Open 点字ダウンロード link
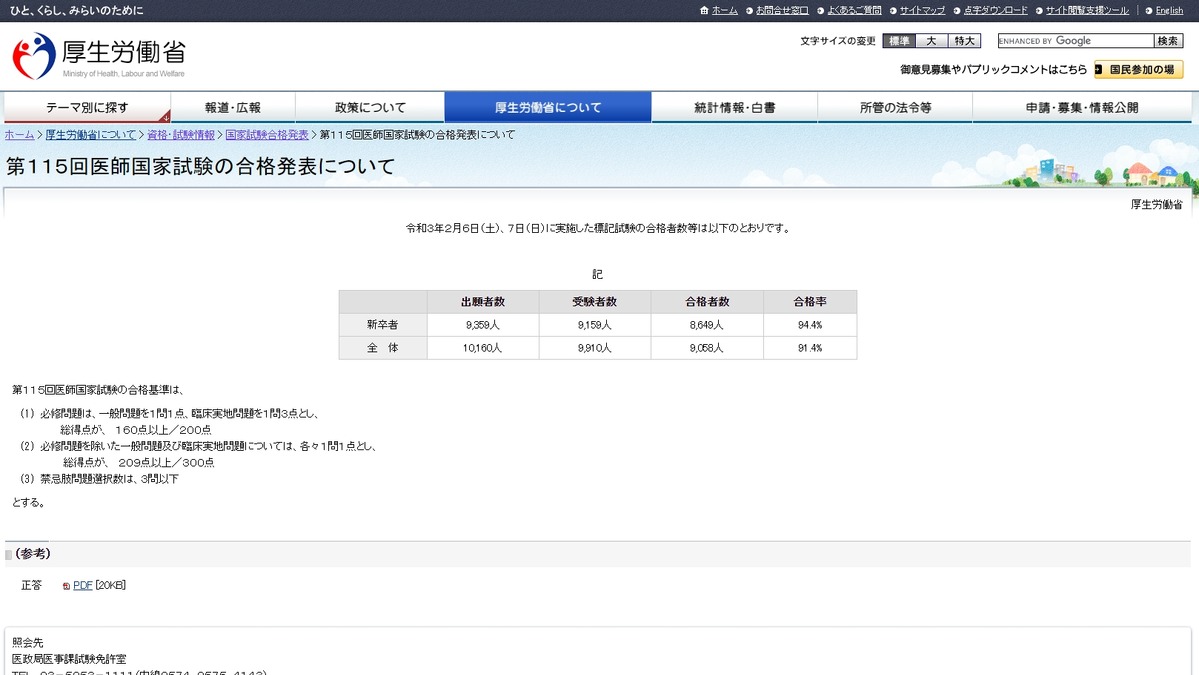 click(x=995, y=11)
